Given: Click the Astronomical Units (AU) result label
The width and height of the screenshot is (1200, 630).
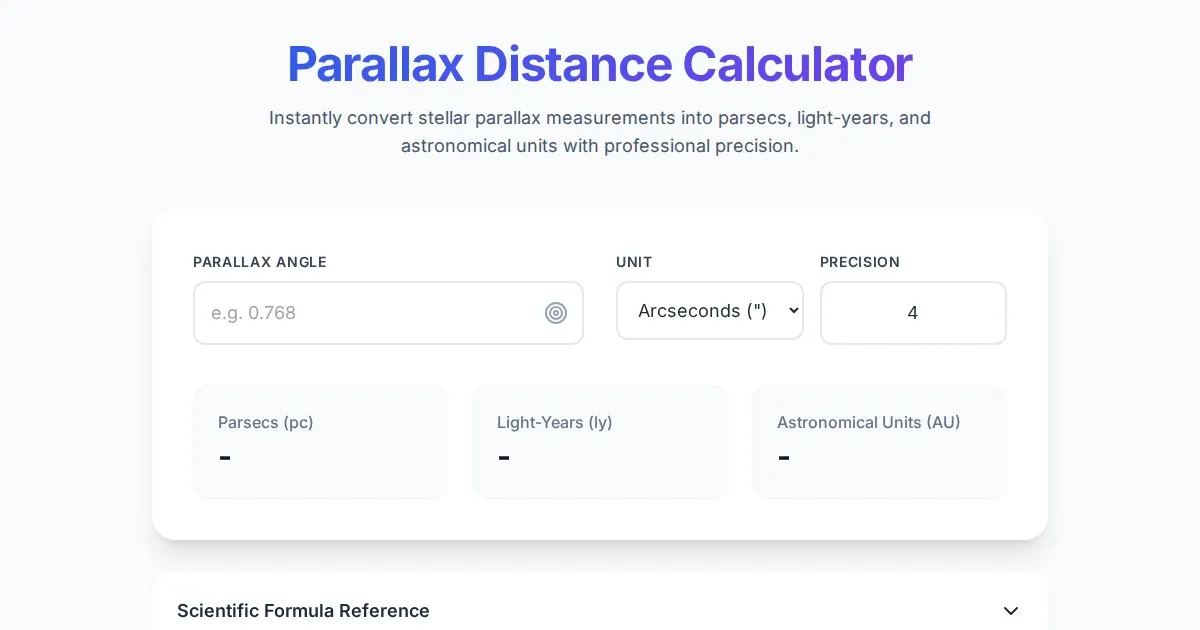Looking at the screenshot, I should coord(868,422).
